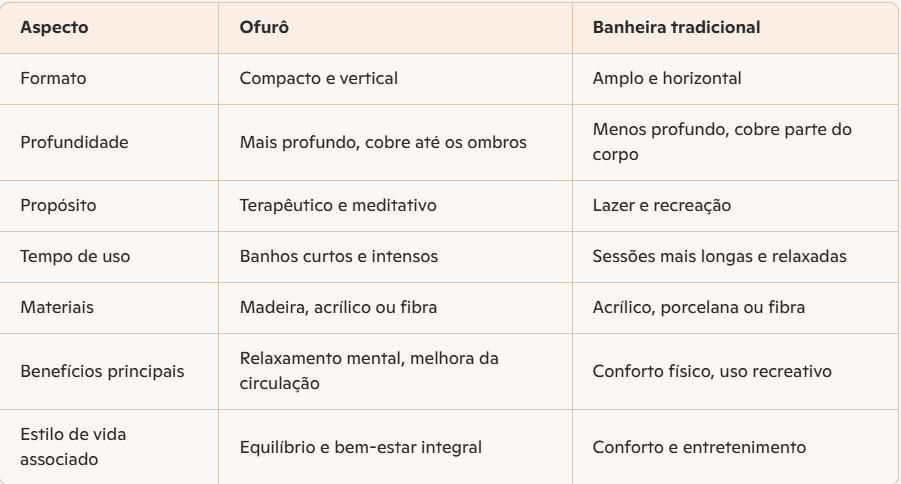Viewport: 901px width, 484px height.
Task: Click the "Ofurô" column header
Action: coord(263,28)
